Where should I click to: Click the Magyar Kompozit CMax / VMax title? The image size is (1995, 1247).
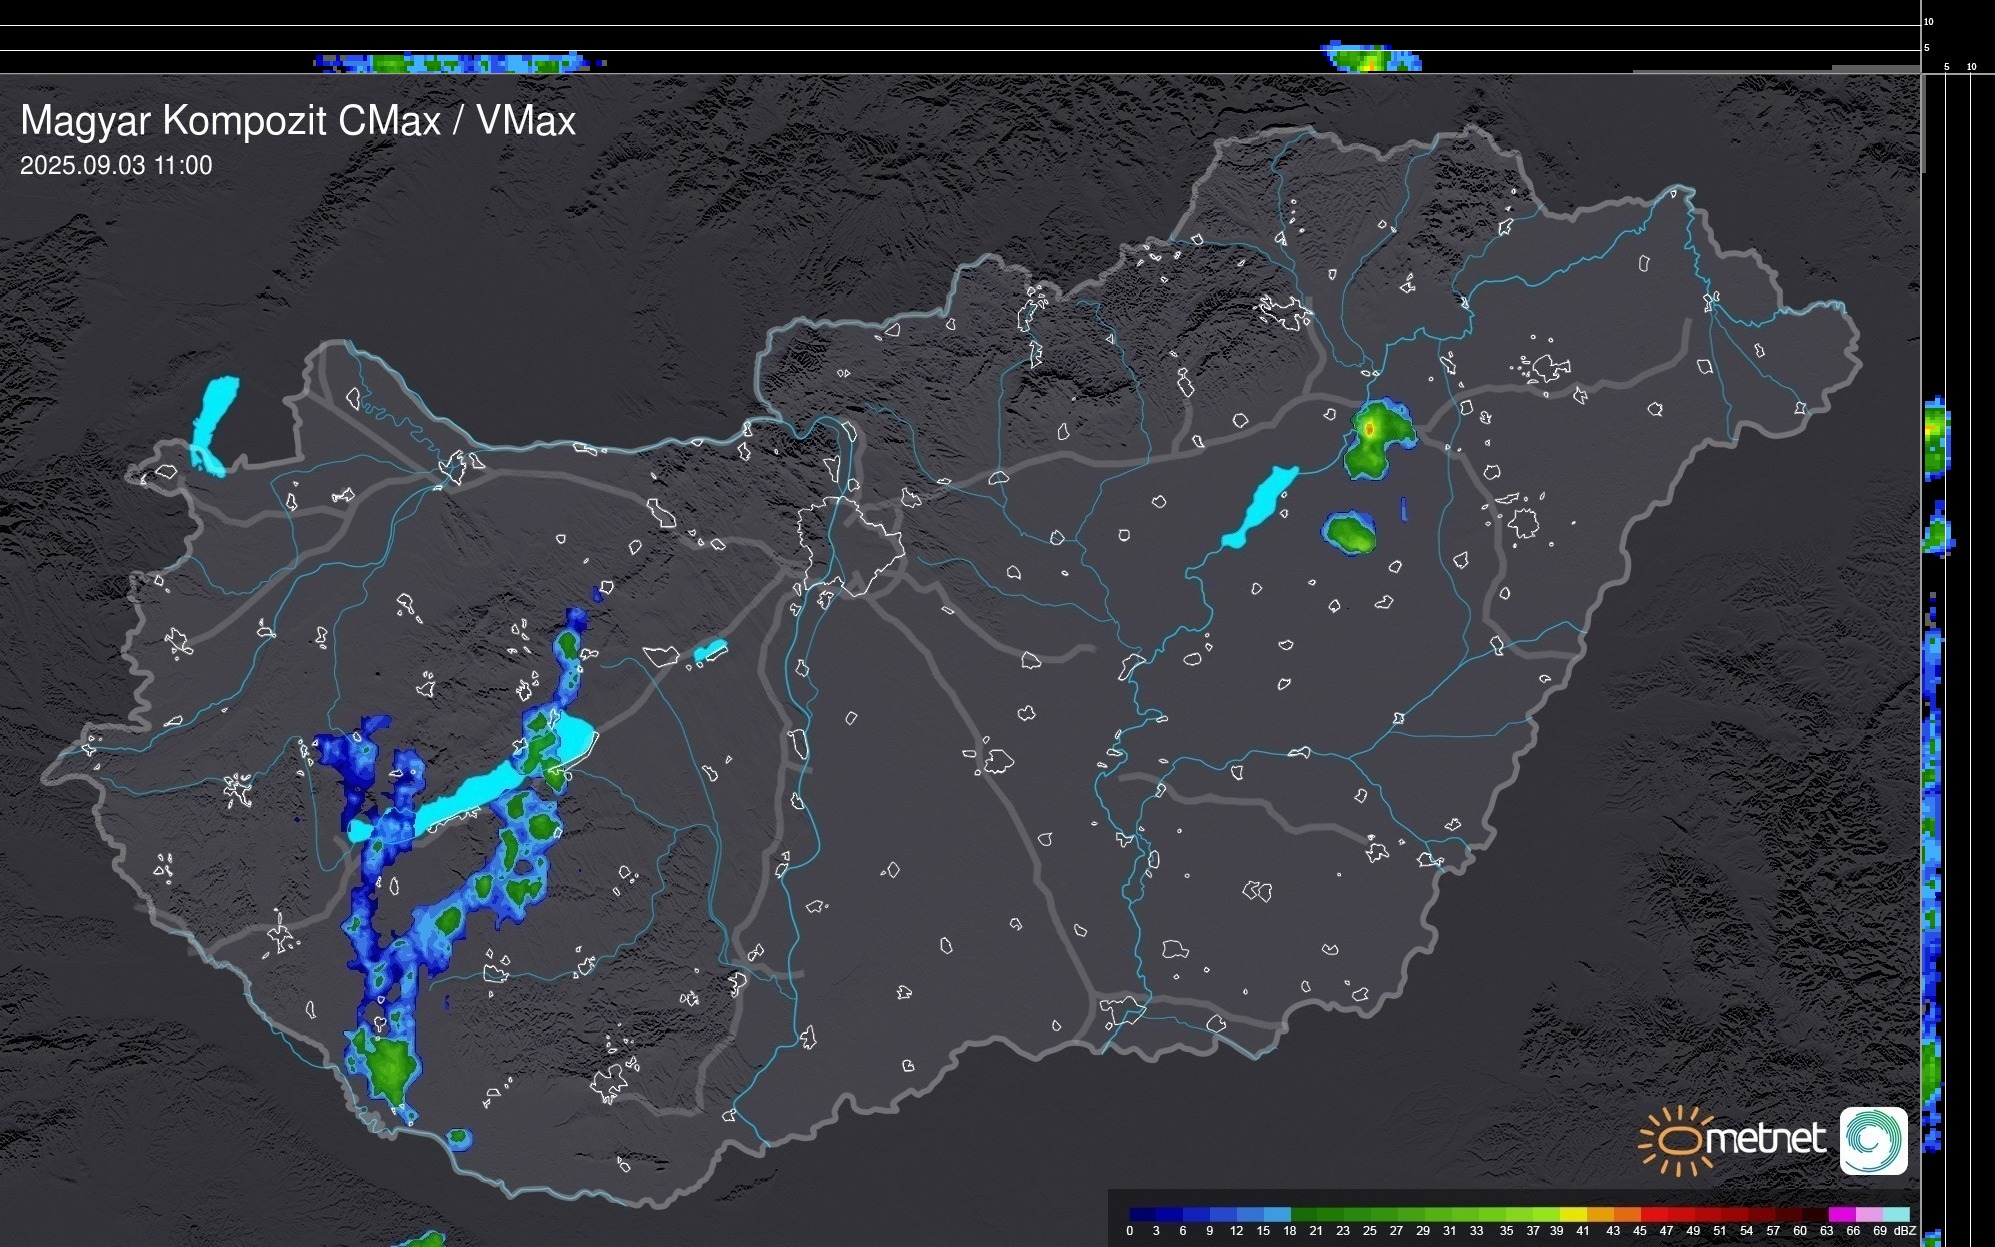(x=298, y=121)
